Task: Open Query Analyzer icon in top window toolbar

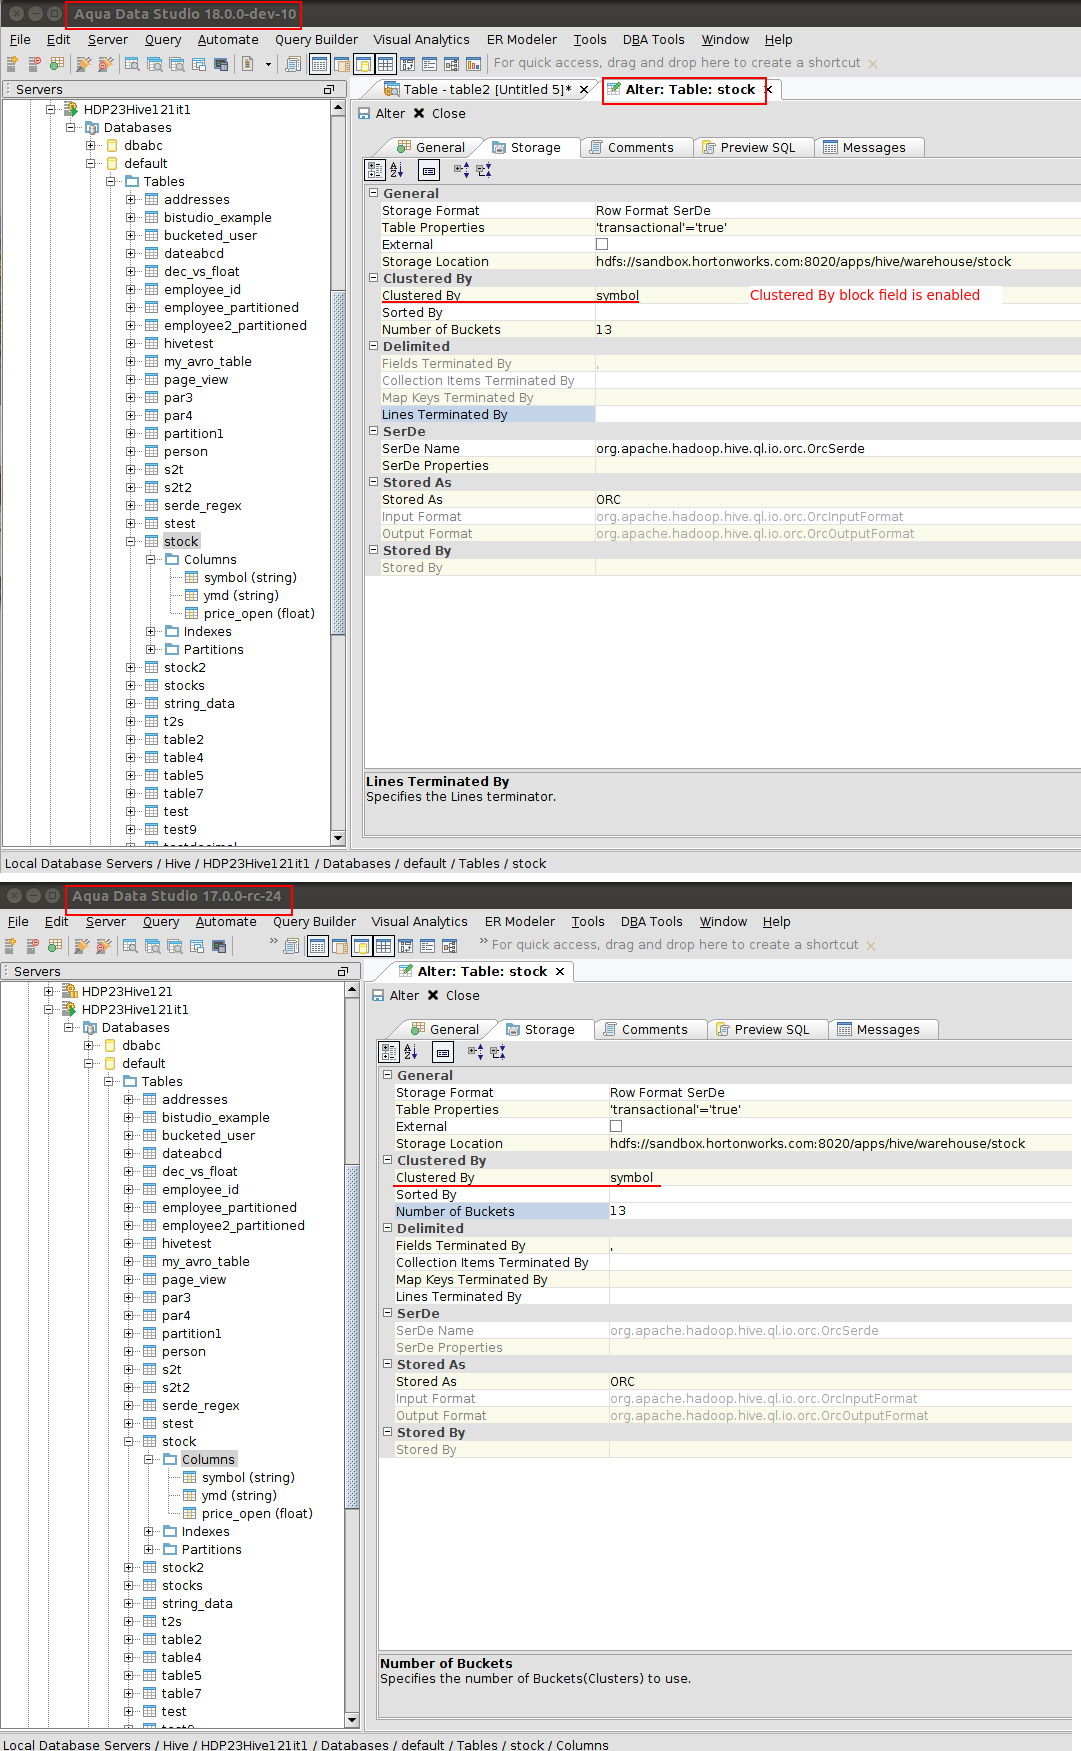Action: pyautogui.click(x=132, y=63)
